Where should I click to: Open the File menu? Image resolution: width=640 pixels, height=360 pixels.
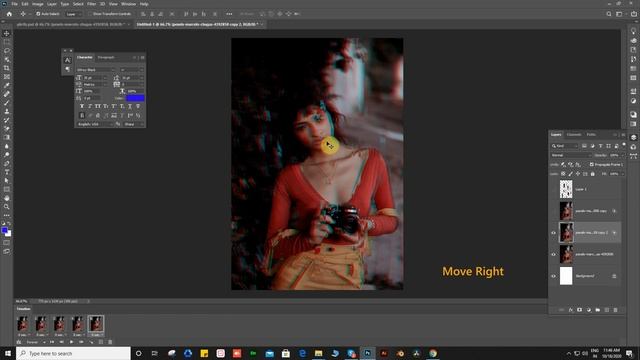[x=14, y=4]
